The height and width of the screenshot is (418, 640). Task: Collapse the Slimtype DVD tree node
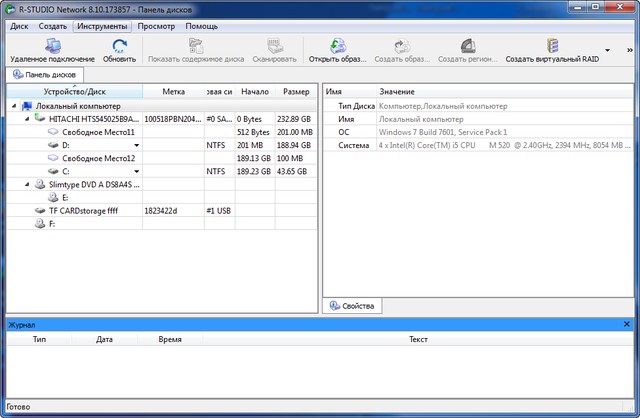[25, 184]
